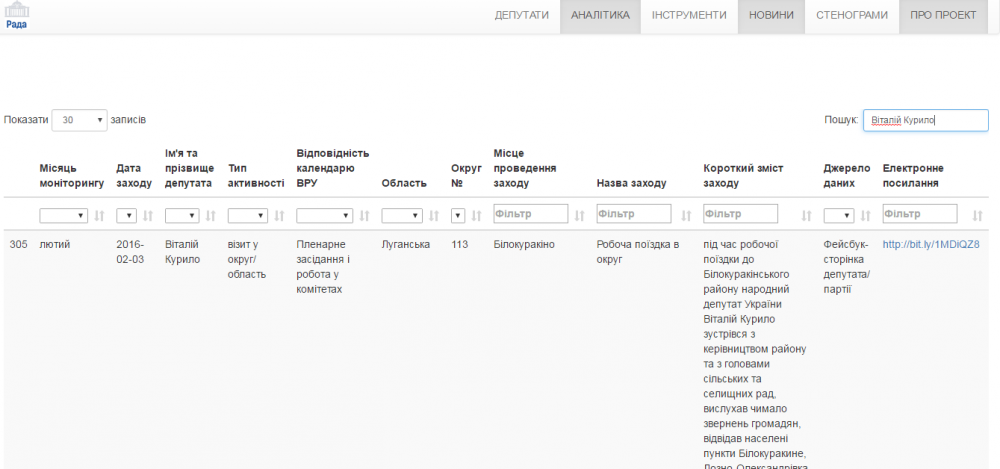1000x469 pixels.
Task: Sort by Місяць моніторингу column arrows
Action: pyautogui.click(x=98, y=215)
